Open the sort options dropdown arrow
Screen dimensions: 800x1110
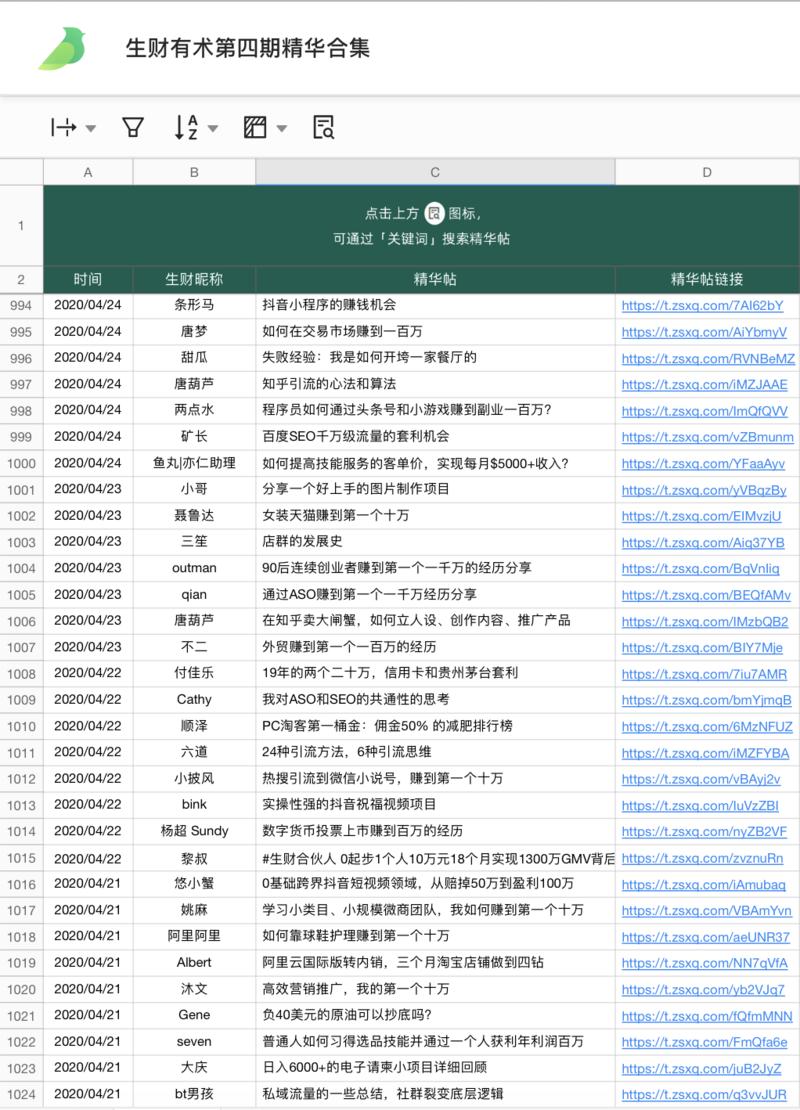pos(212,127)
